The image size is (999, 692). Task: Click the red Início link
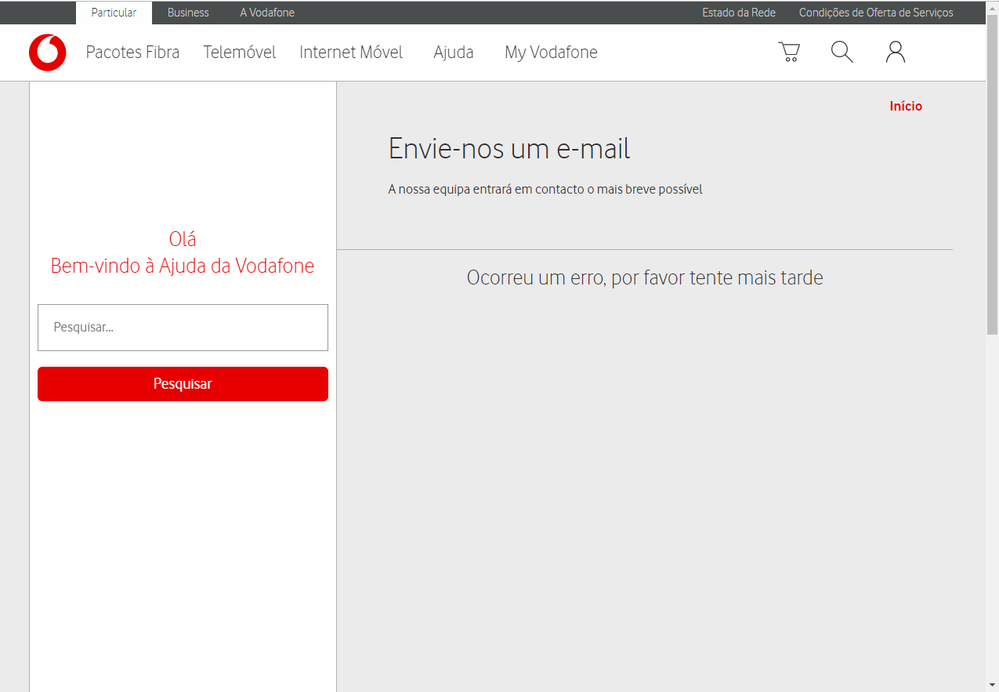coord(906,106)
